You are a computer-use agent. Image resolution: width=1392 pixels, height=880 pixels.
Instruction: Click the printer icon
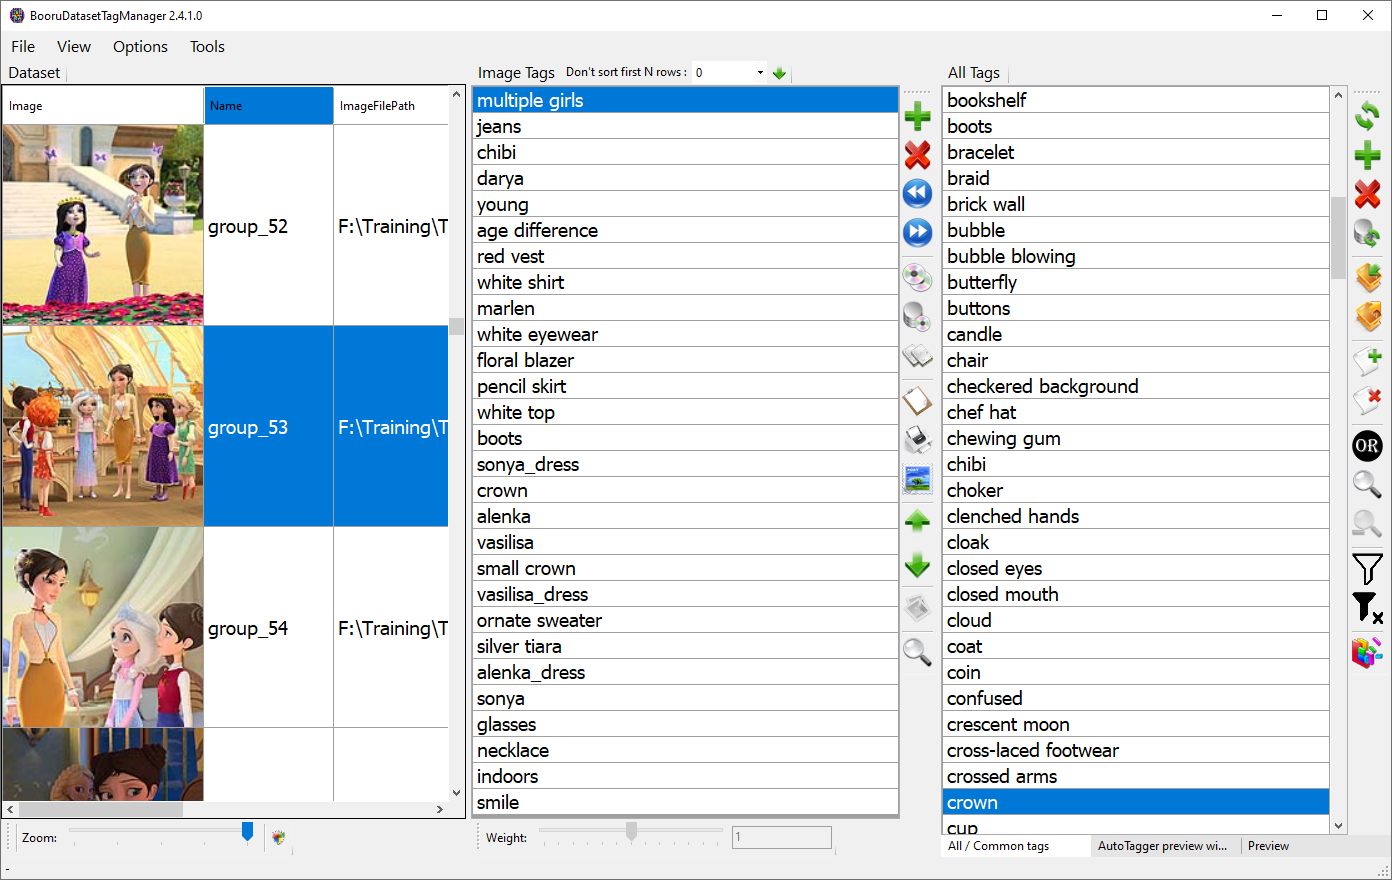tap(917, 440)
